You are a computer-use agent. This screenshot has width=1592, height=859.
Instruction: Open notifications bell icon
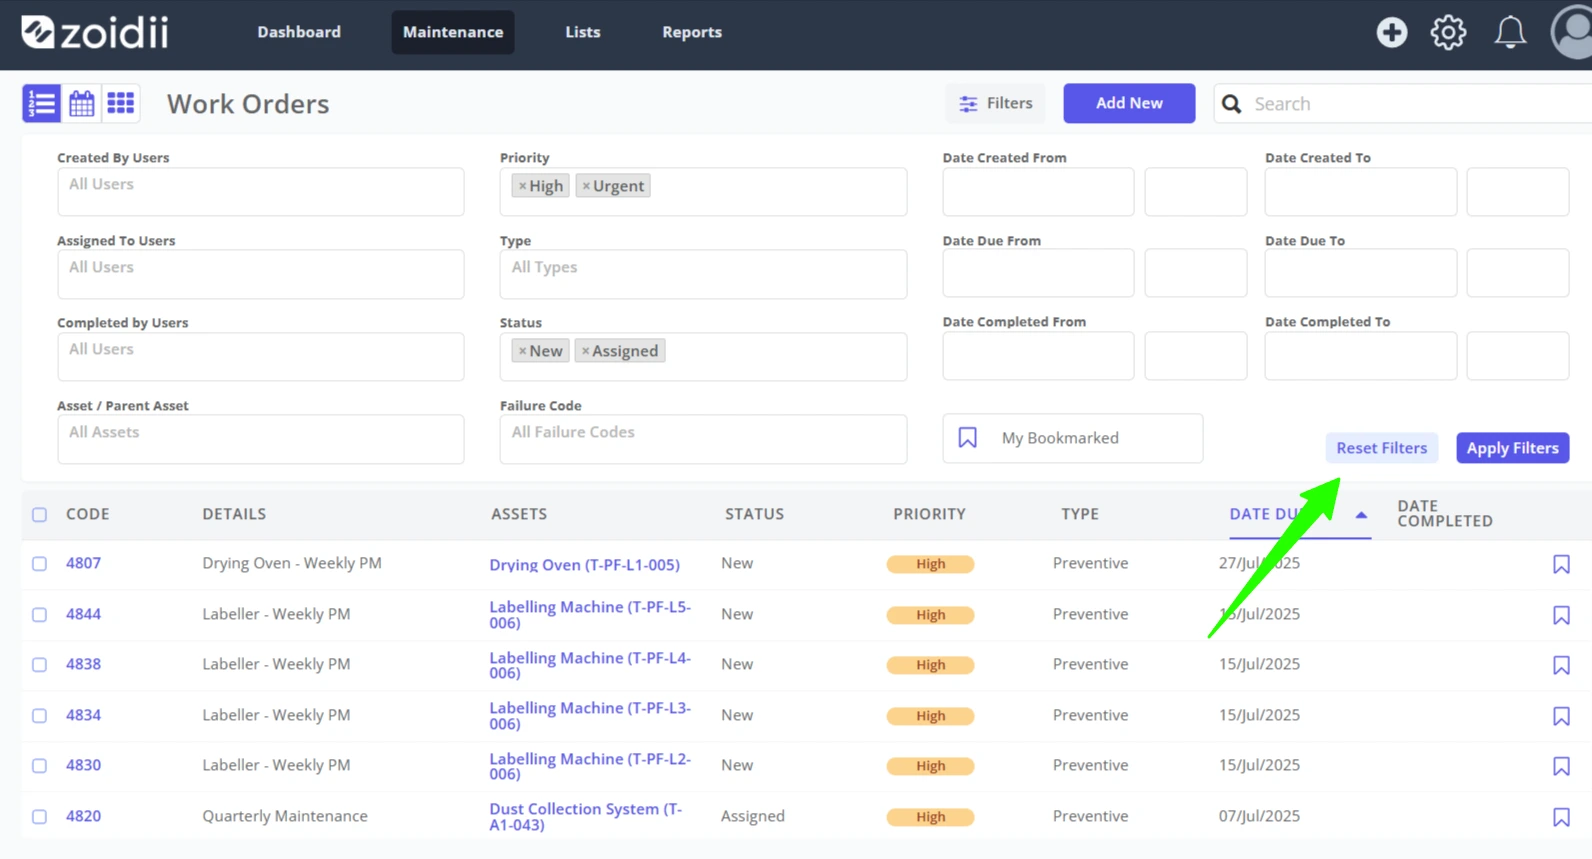pyautogui.click(x=1510, y=32)
